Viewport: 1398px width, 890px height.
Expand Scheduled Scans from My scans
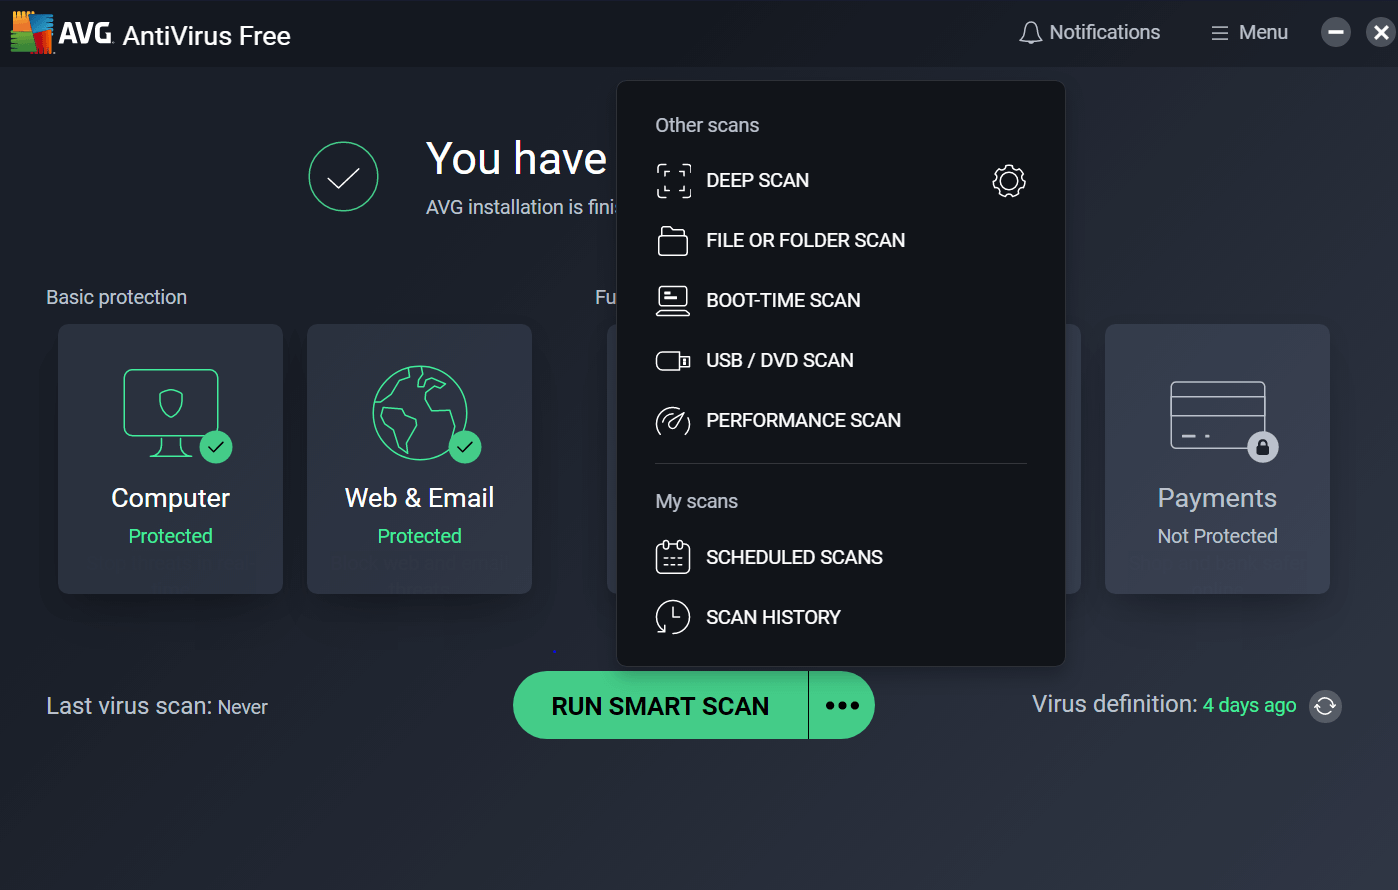point(794,557)
